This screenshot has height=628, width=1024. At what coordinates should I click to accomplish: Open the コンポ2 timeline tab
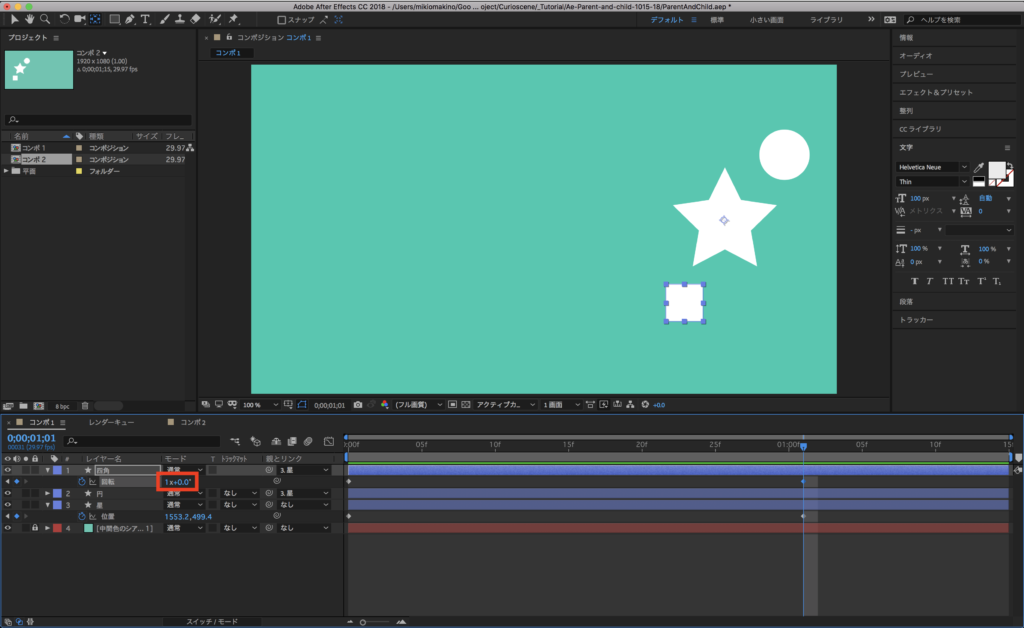(x=193, y=423)
